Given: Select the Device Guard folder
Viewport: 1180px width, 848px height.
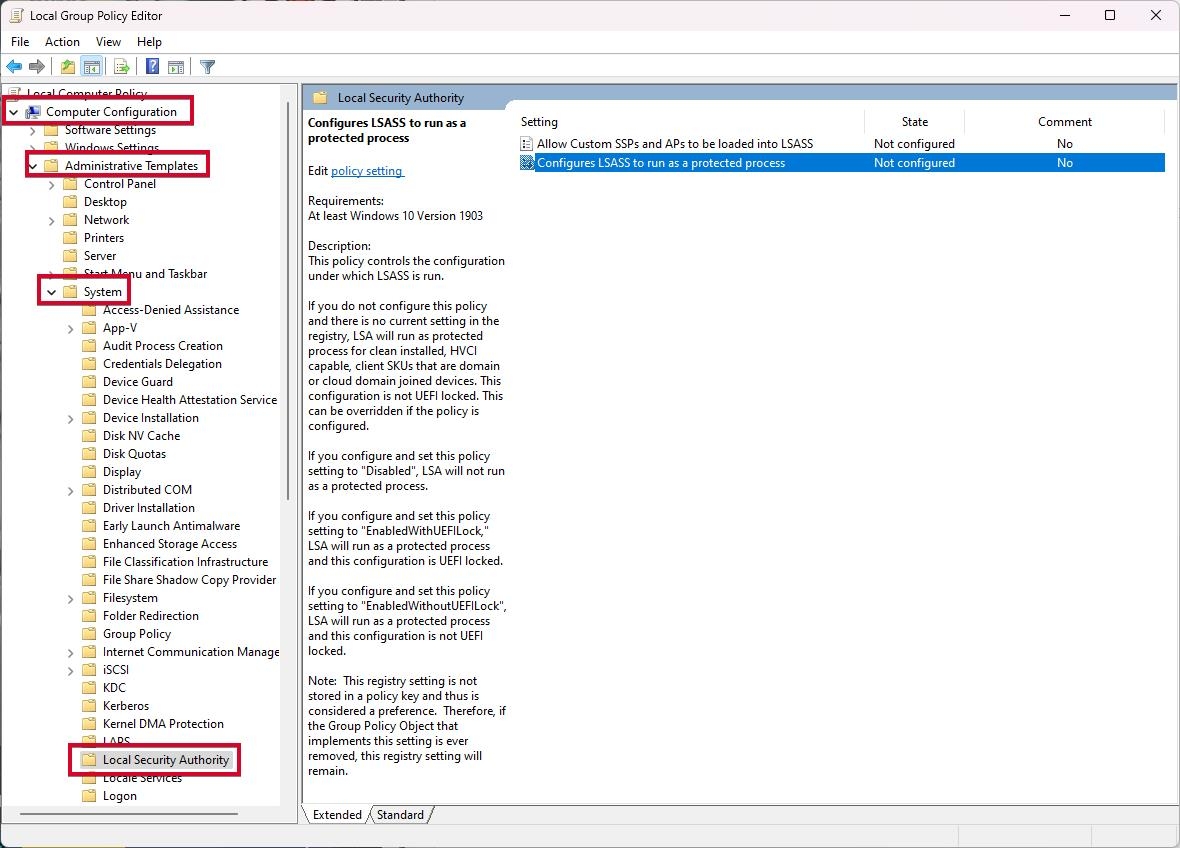Looking at the screenshot, I should tap(138, 381).
